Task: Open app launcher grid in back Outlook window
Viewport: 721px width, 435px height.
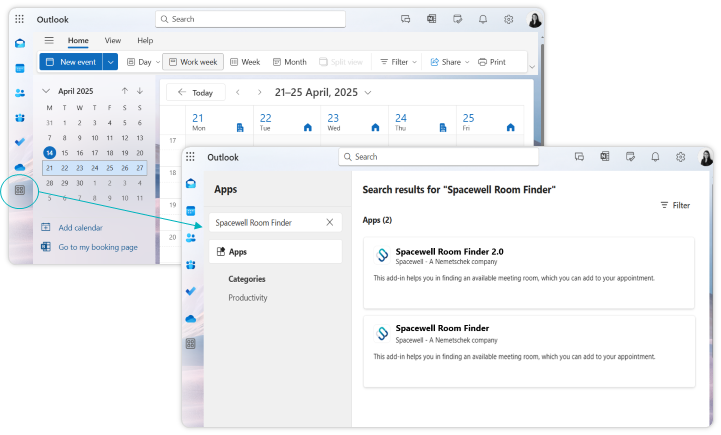Action: click(19, 19)
